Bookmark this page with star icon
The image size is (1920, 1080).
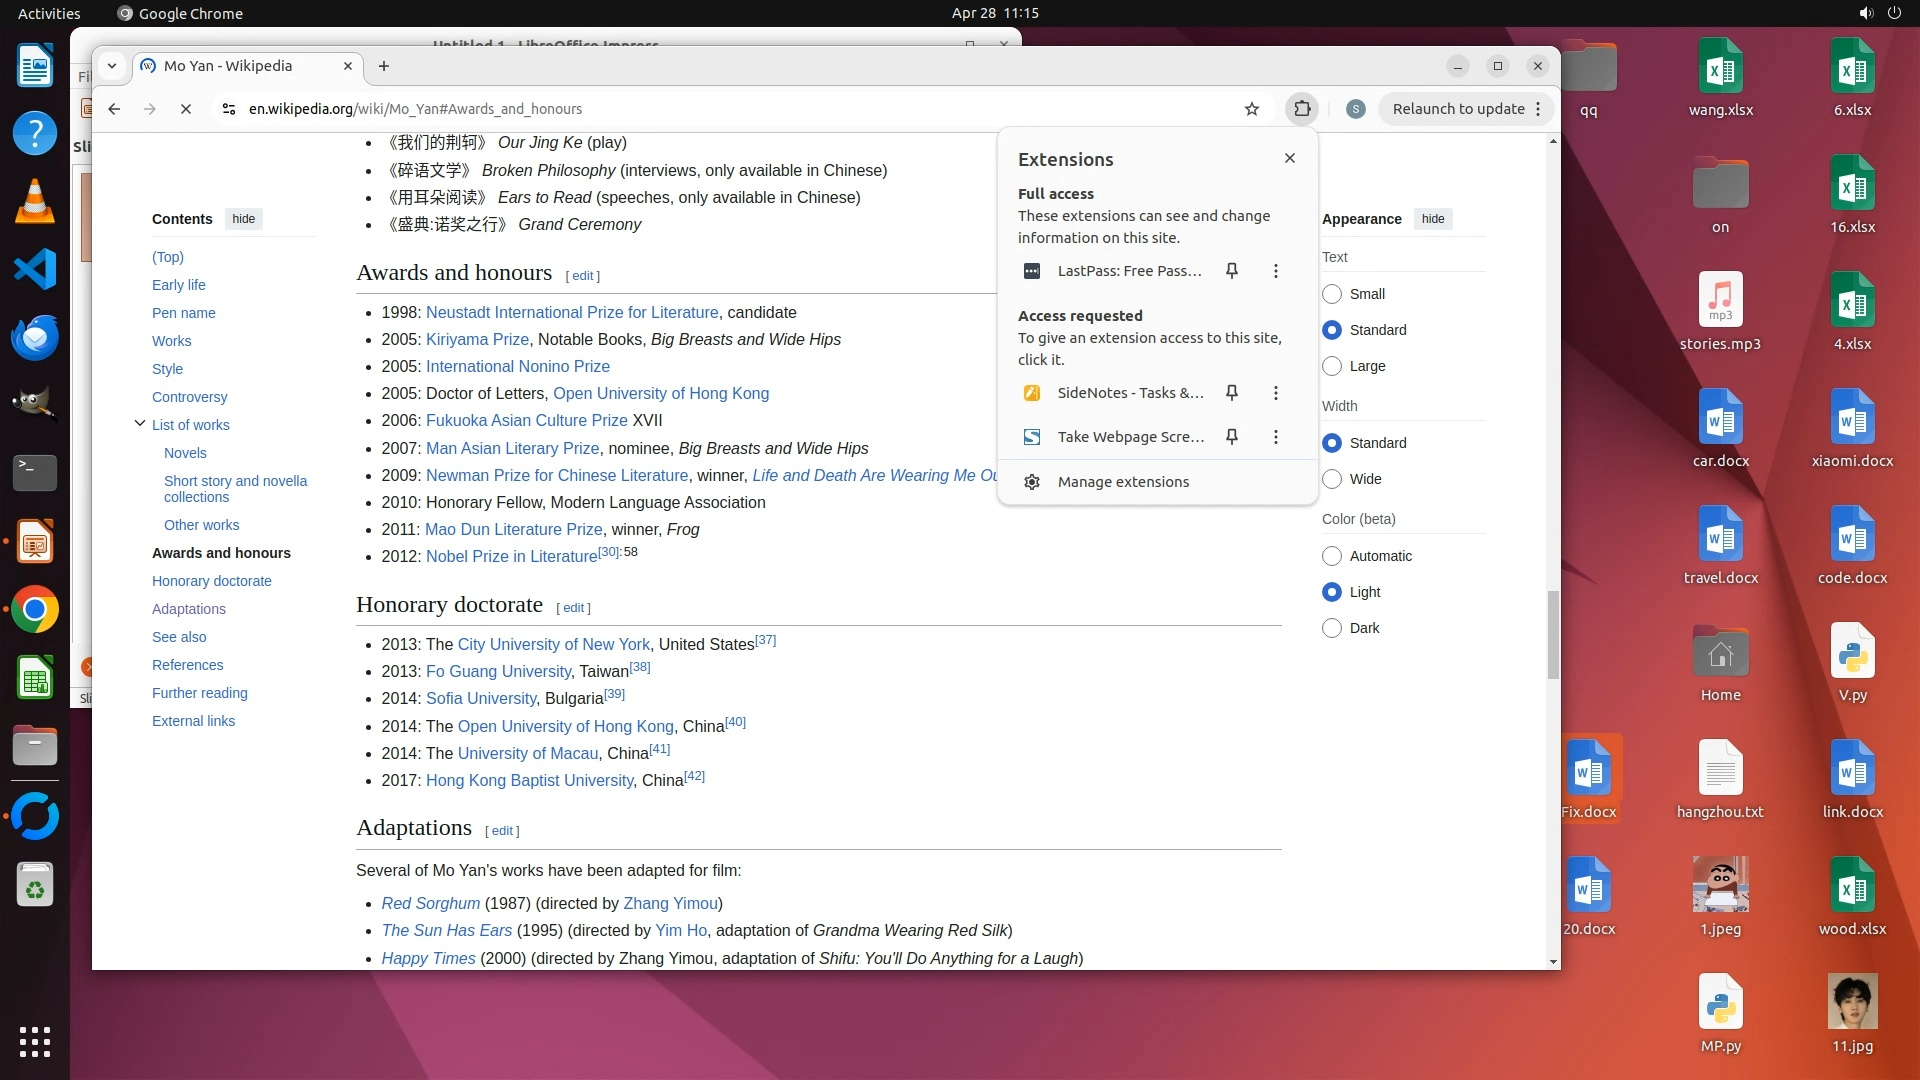pos(1251,109)
